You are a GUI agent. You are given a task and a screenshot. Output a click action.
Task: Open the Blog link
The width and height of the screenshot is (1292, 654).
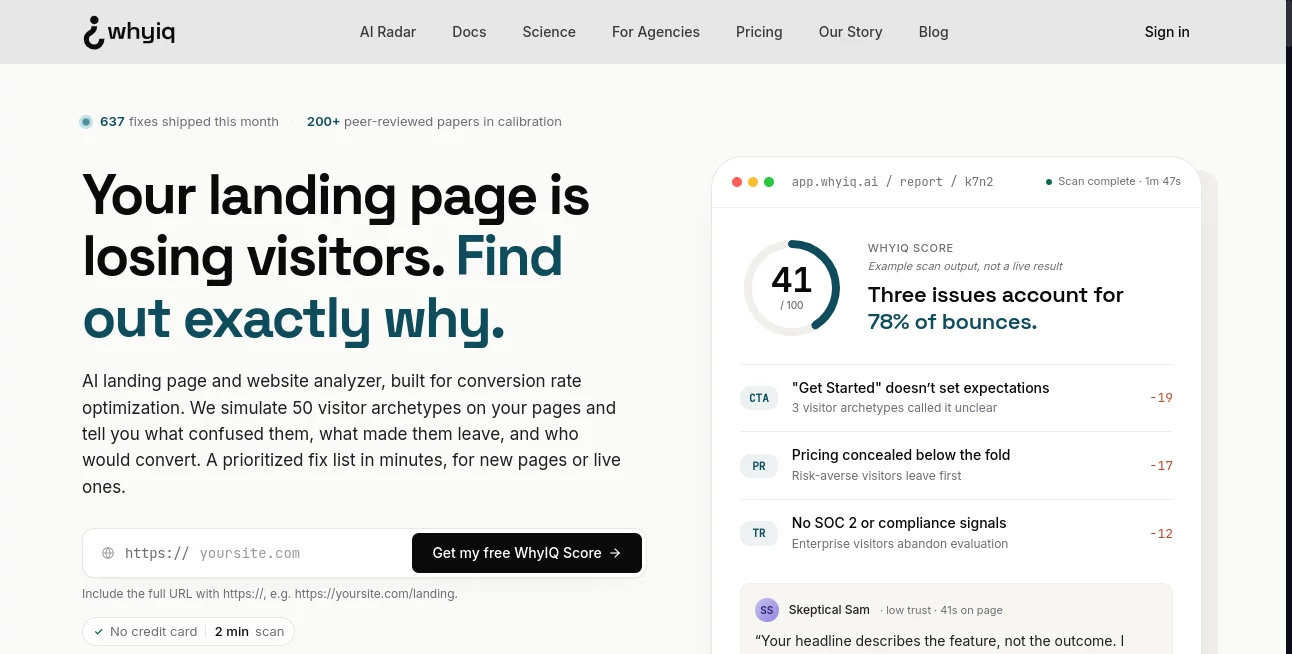(933, 32)
